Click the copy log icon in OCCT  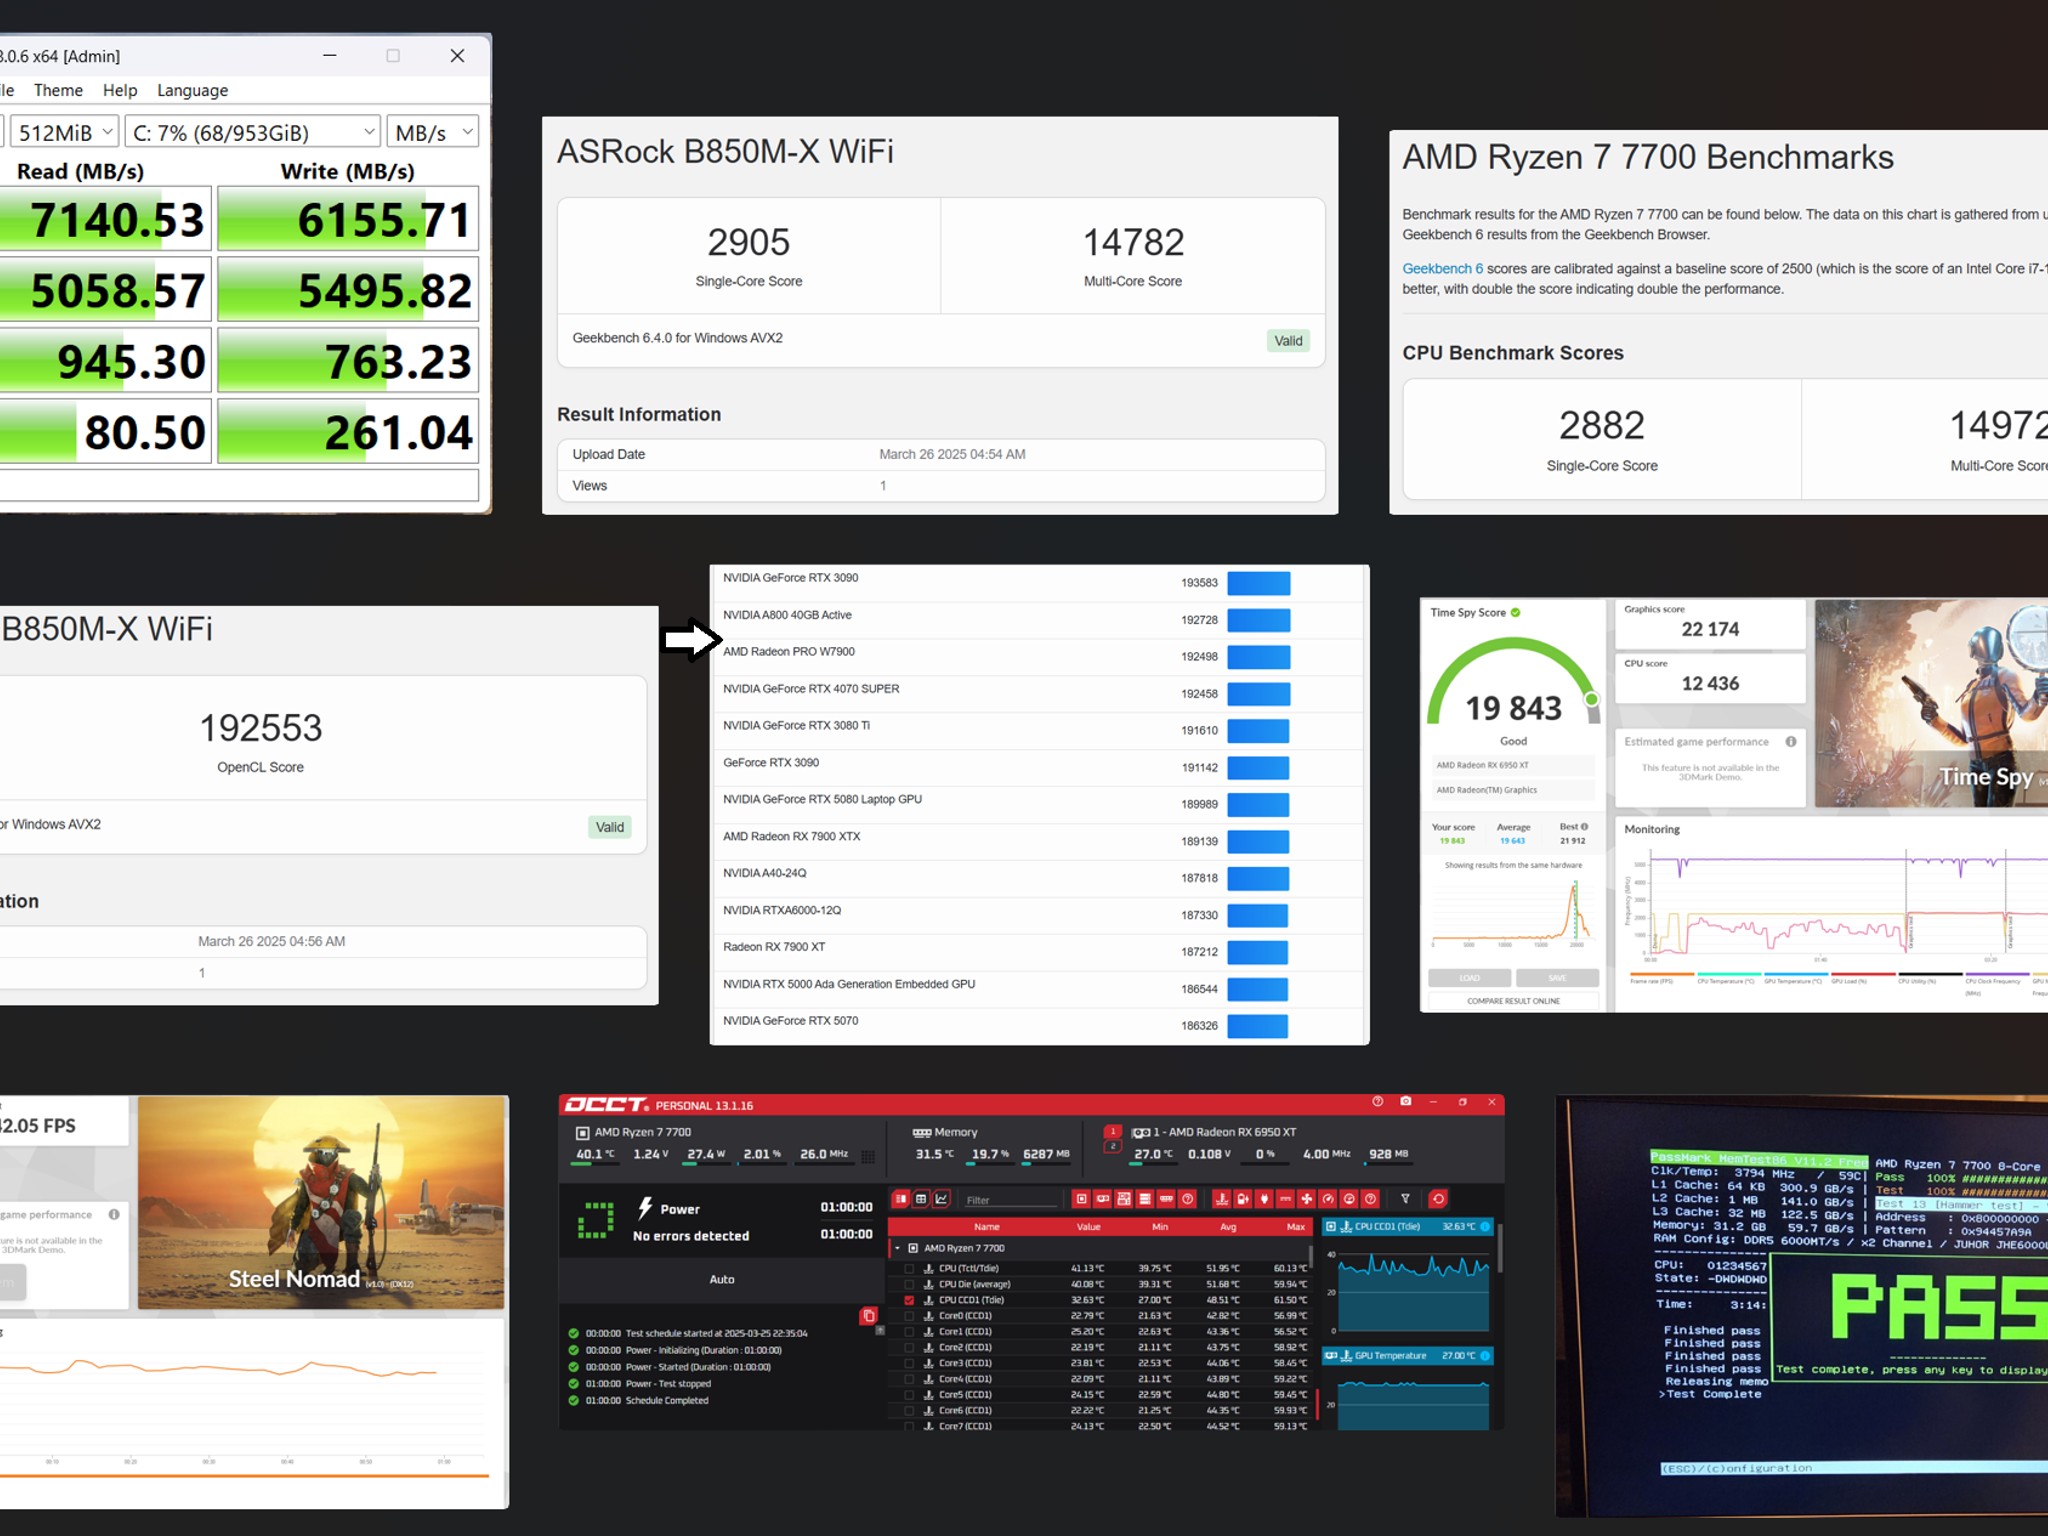pyautogui.click(x=868, y=1316)
